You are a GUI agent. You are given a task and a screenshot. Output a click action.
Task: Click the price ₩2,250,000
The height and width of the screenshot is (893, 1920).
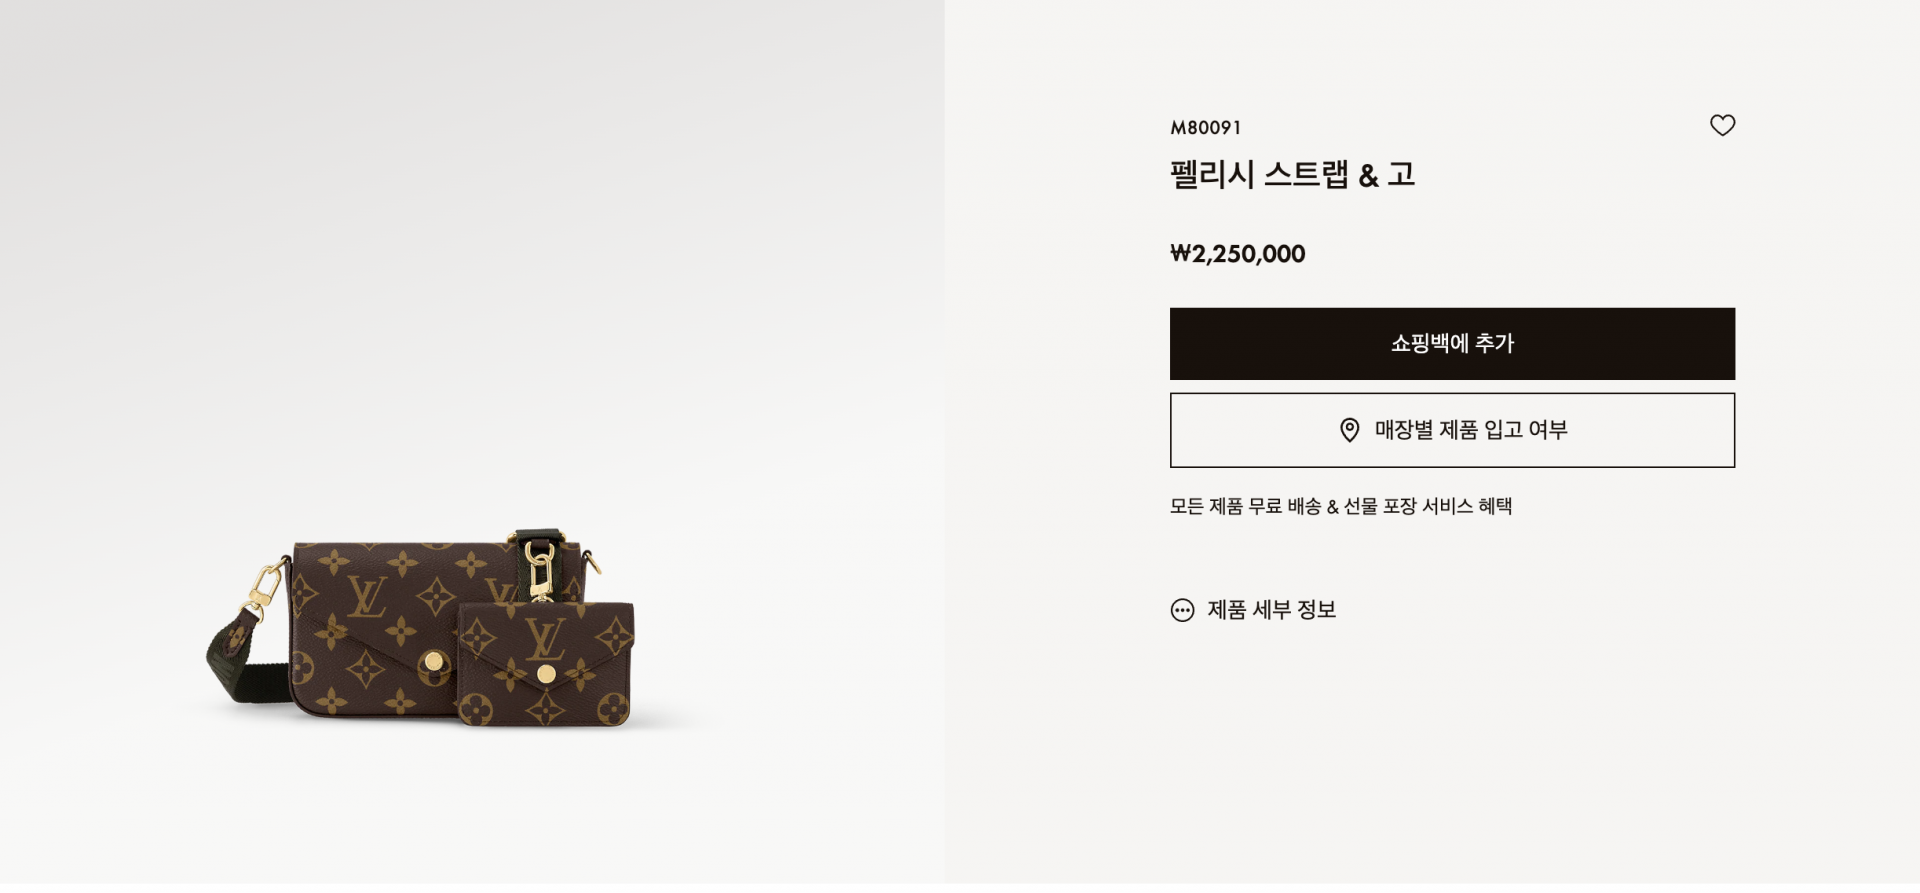1237,254
